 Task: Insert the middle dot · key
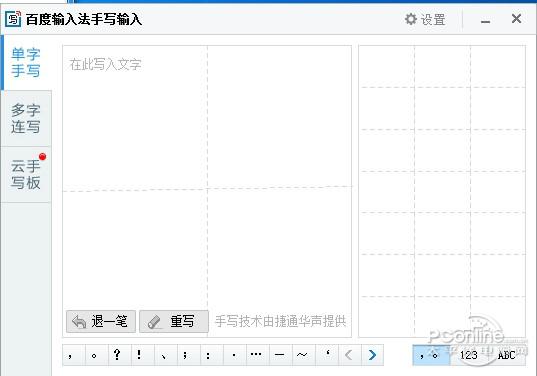235,355
